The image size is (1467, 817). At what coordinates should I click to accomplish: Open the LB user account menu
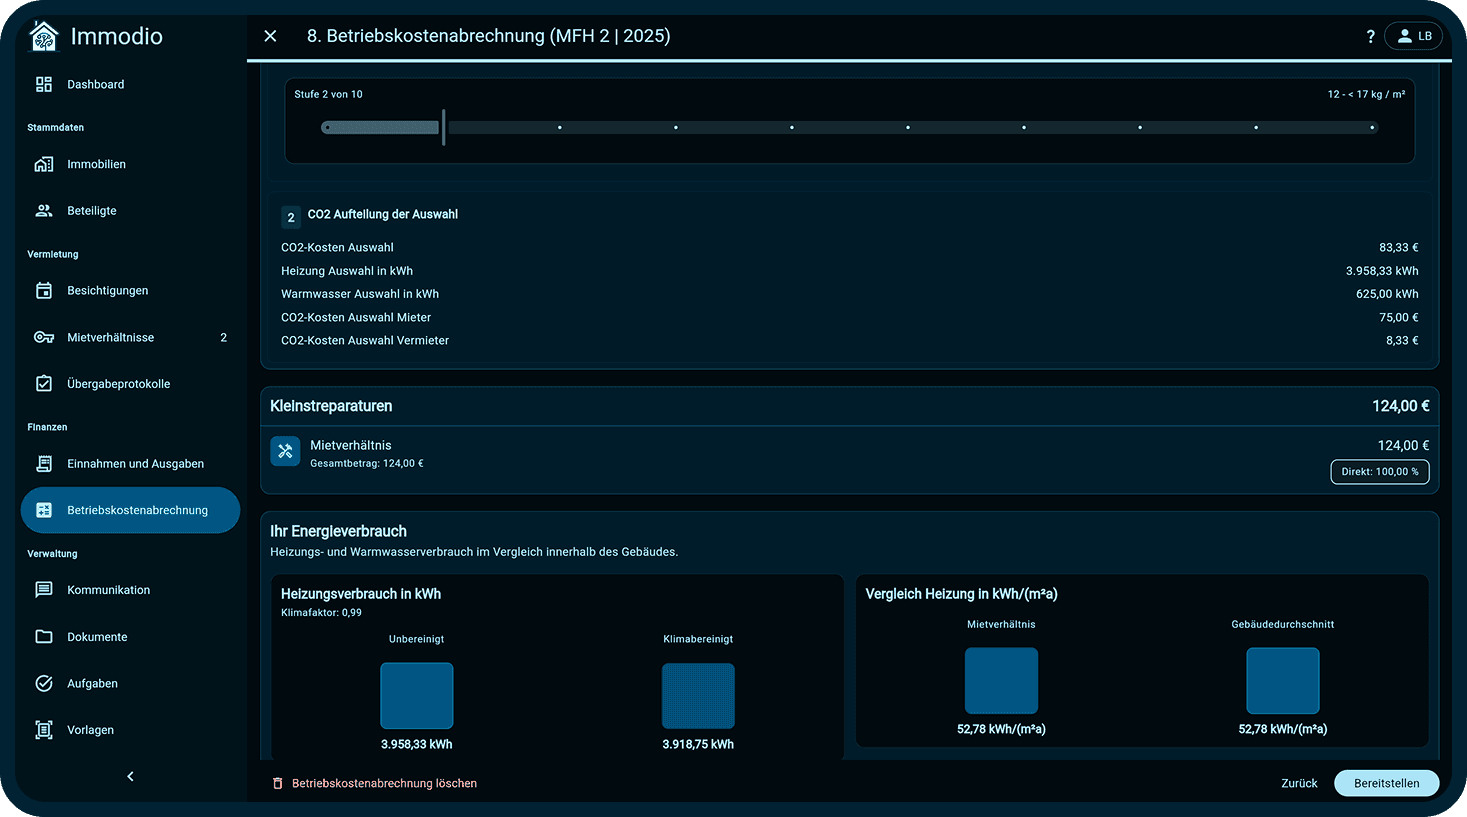[1414, 36]
